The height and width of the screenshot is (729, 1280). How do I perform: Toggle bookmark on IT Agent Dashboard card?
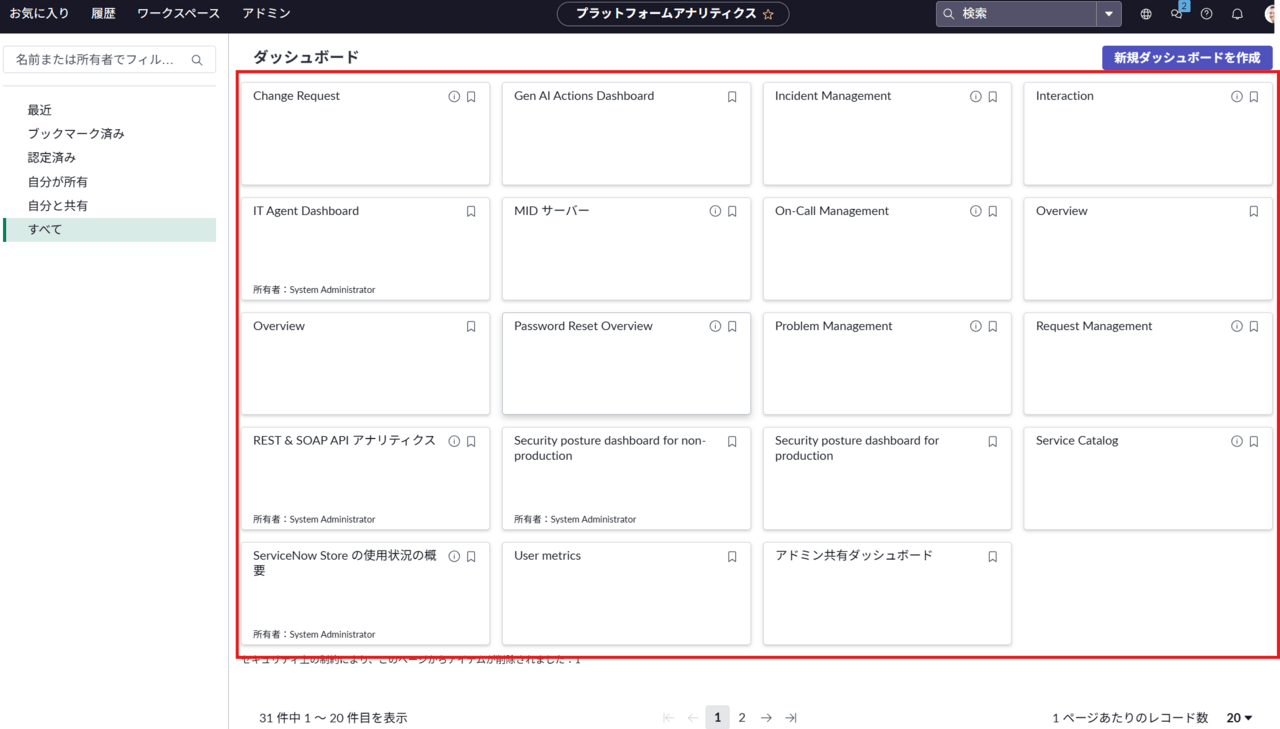[x=471, y=212]
